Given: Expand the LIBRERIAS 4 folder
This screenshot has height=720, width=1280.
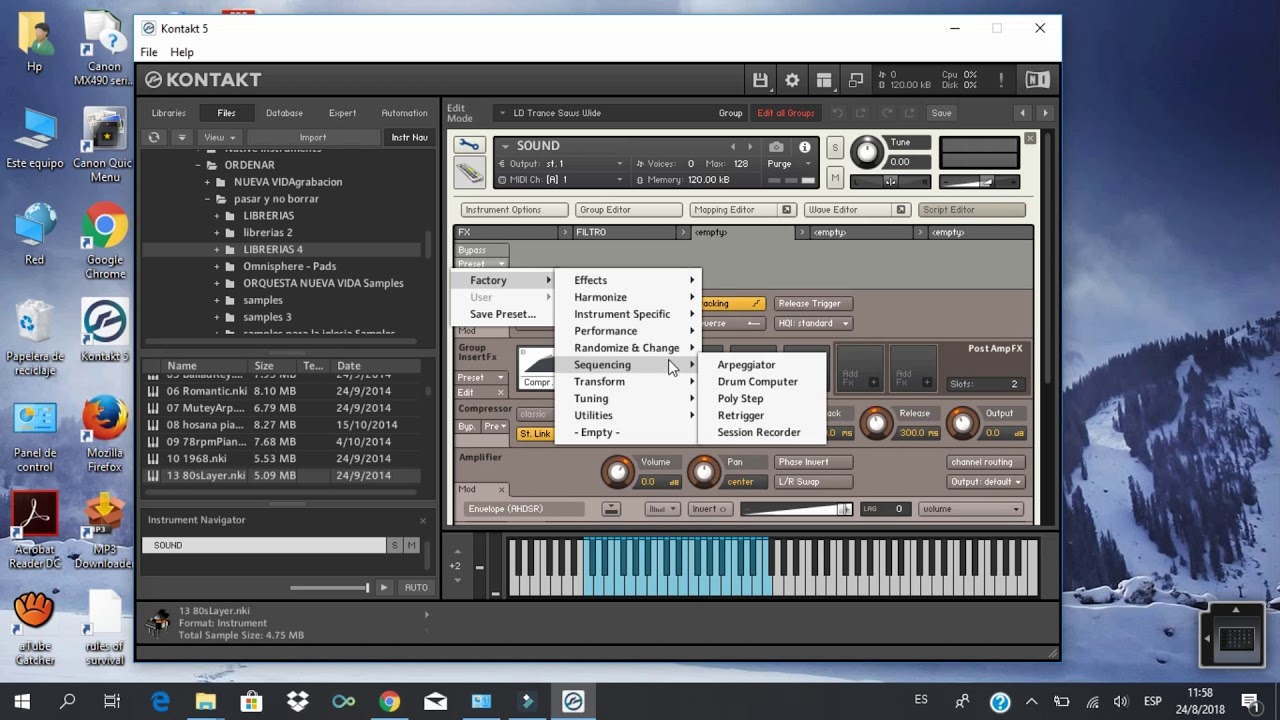Looking at the screenshot, I should click(x=217, y=249).
